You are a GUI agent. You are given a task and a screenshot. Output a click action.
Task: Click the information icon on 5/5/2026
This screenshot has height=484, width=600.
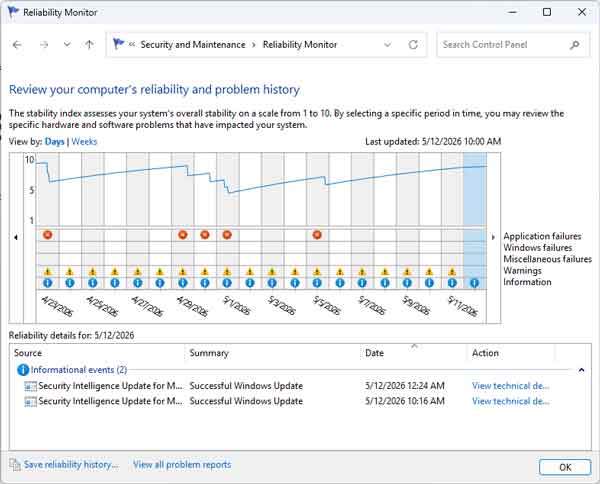pyautogui.click(x=317, y=283)
